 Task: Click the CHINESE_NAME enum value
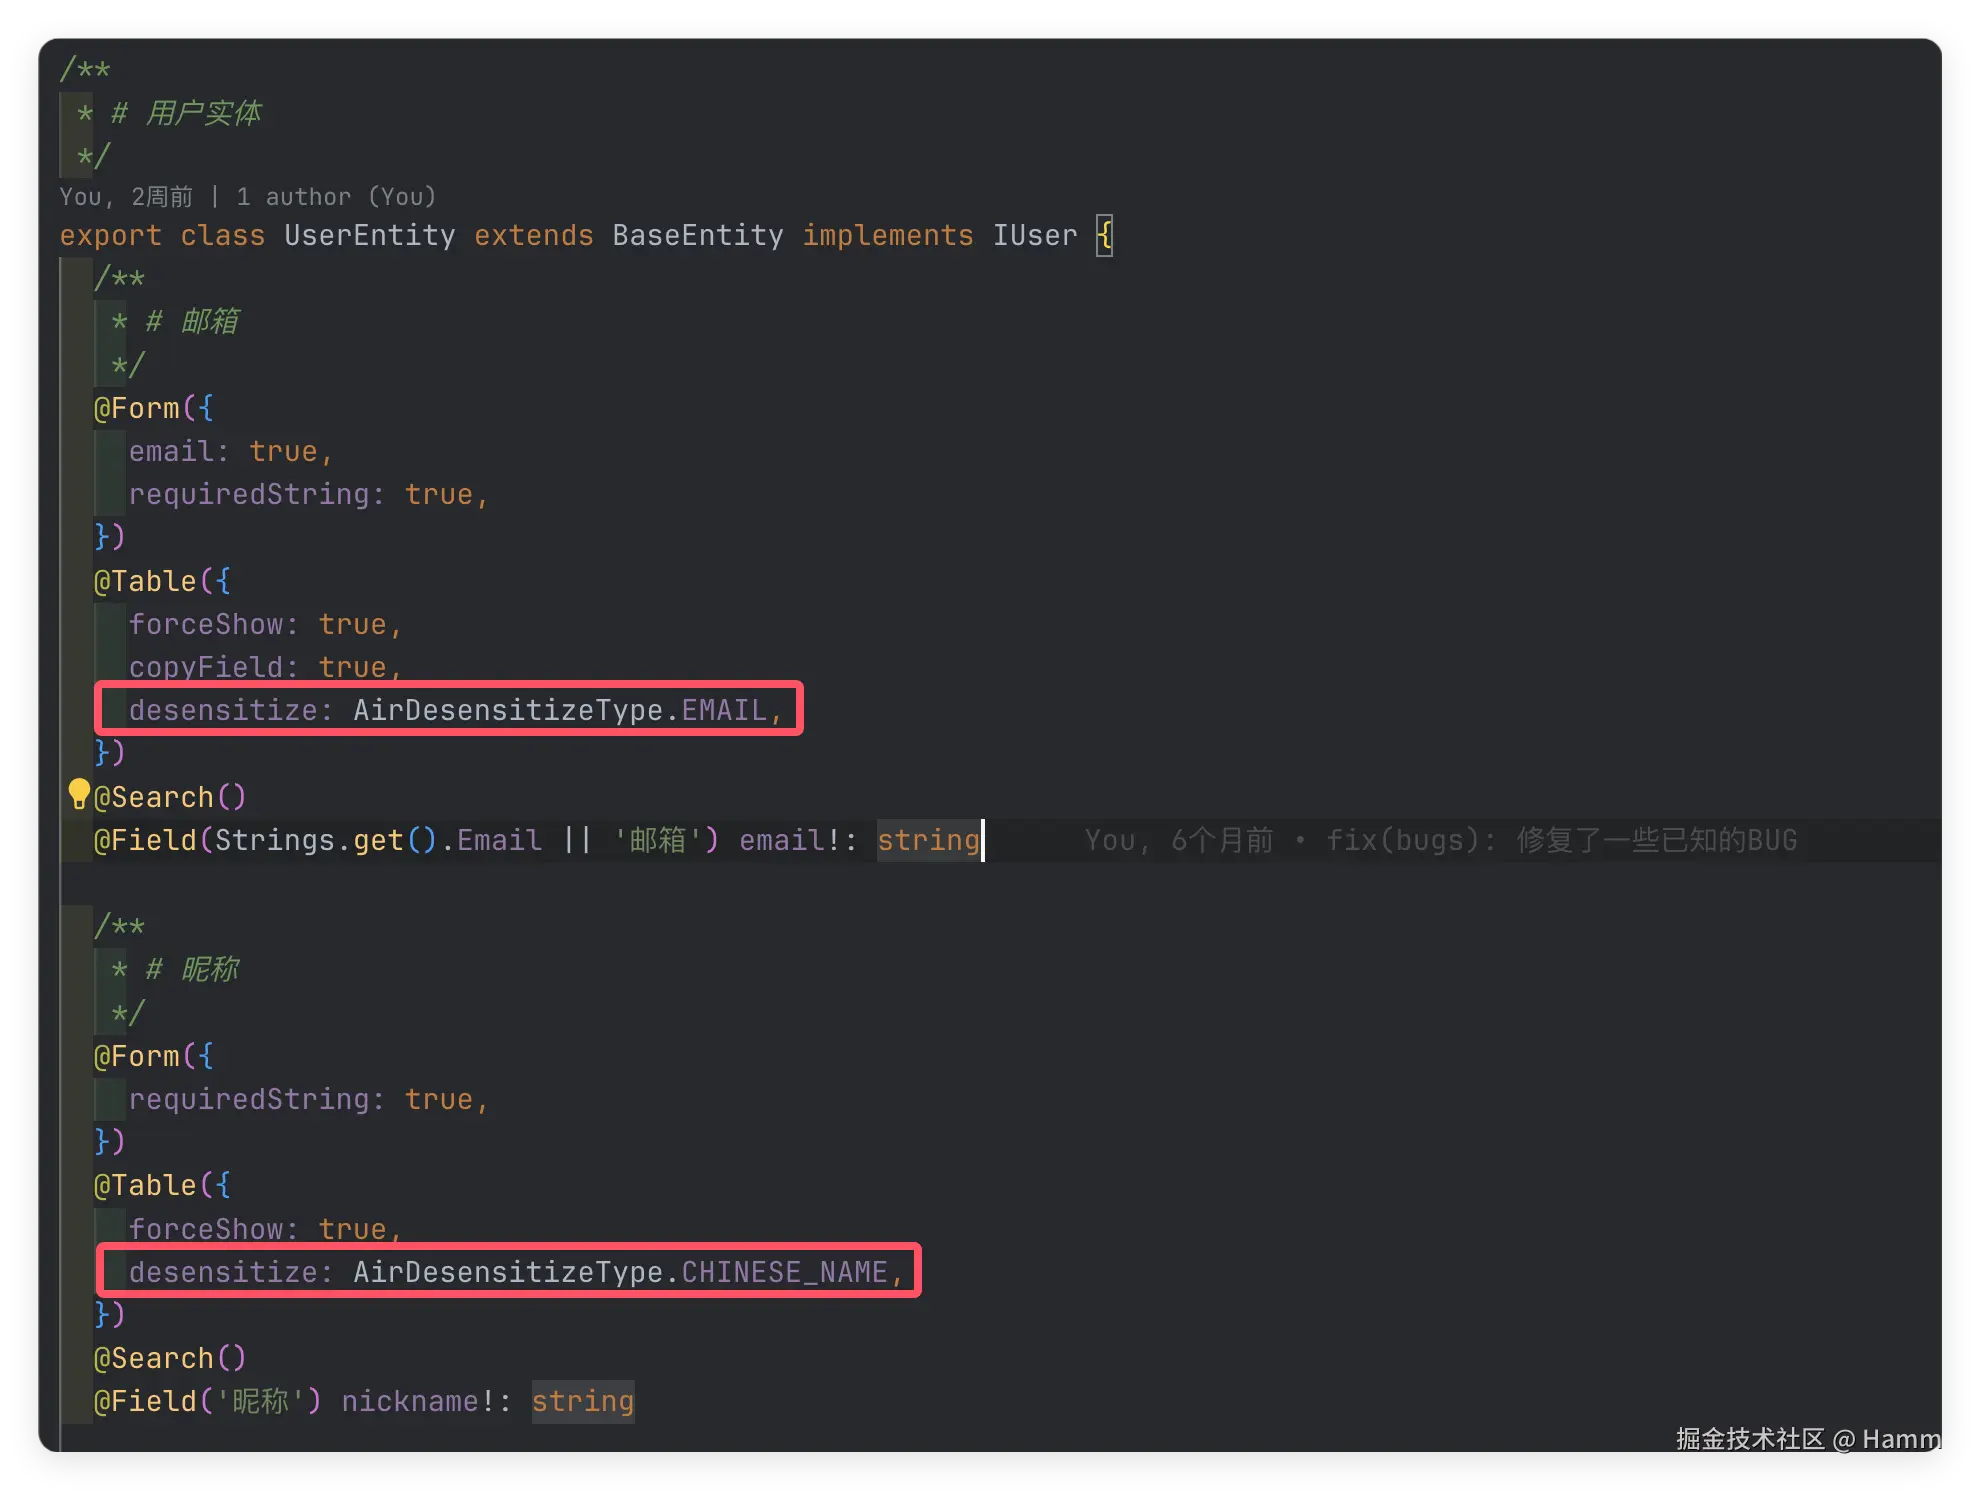pos(784,1272)
